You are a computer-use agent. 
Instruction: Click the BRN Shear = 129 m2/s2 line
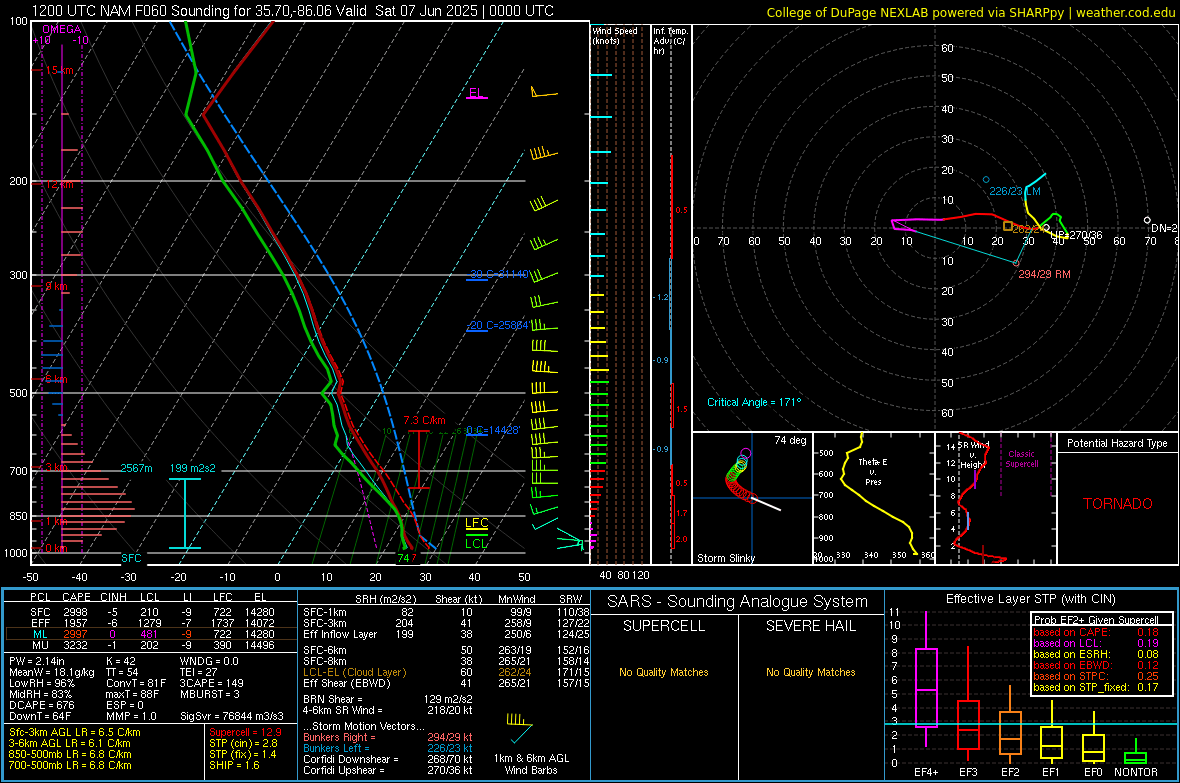click(x=388, y=699)
